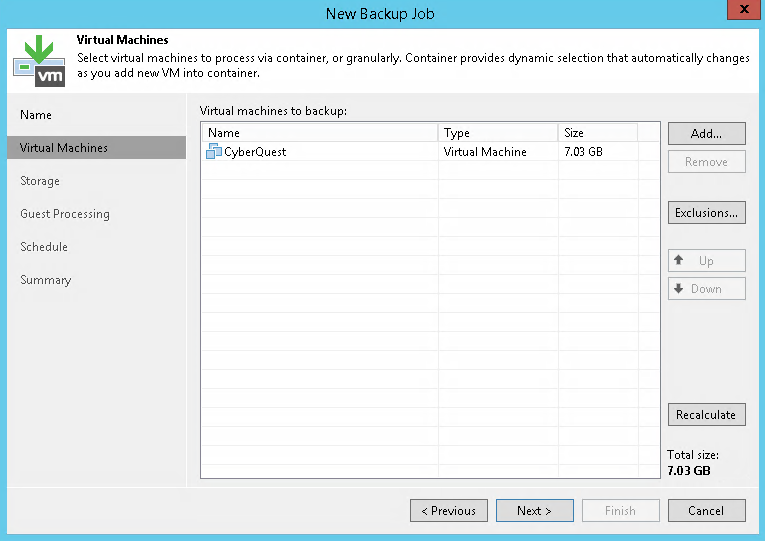
Task: Close the New Backup Job dialog
Action: click(x=744, y=10)
